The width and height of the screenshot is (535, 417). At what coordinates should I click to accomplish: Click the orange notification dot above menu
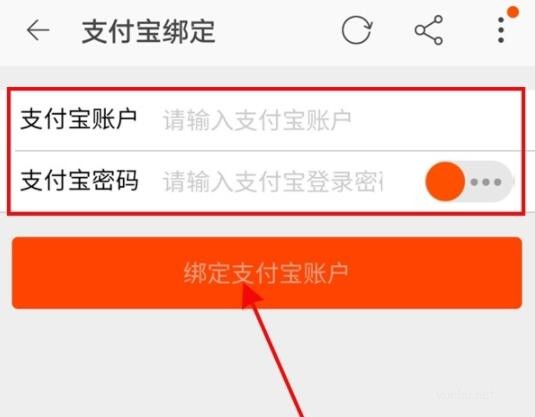pyautogui.click(x=512, y=12)
